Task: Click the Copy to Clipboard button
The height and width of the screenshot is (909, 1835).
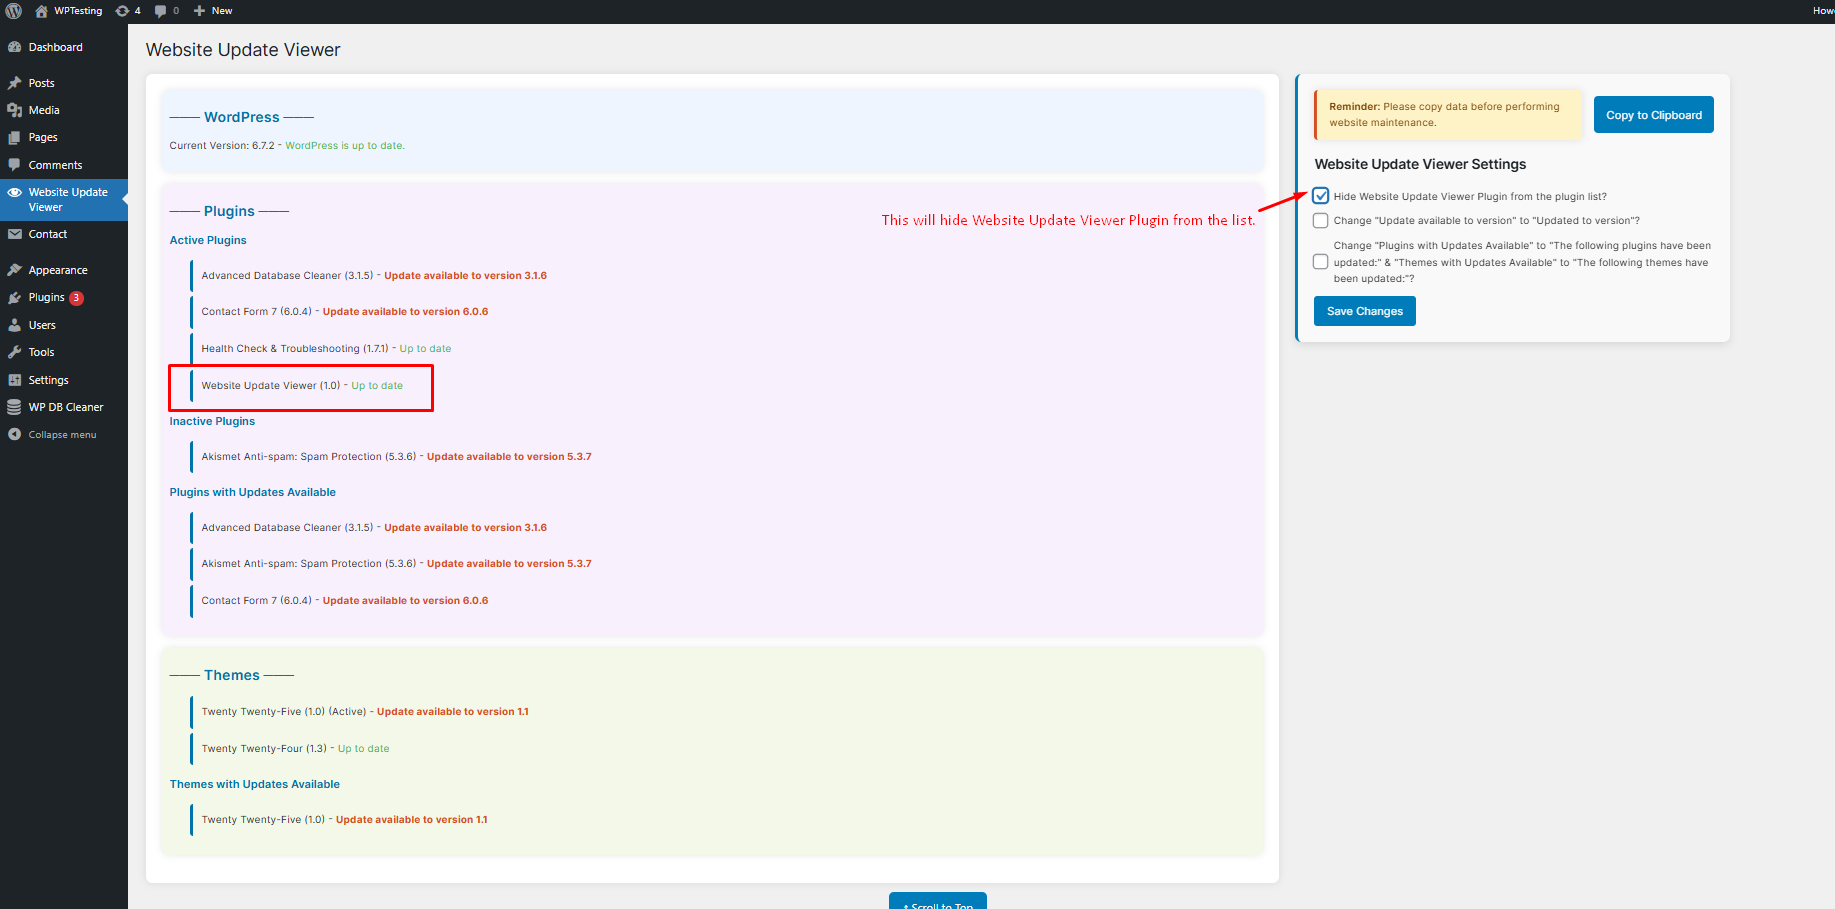Action: [x=1654, y=115]
